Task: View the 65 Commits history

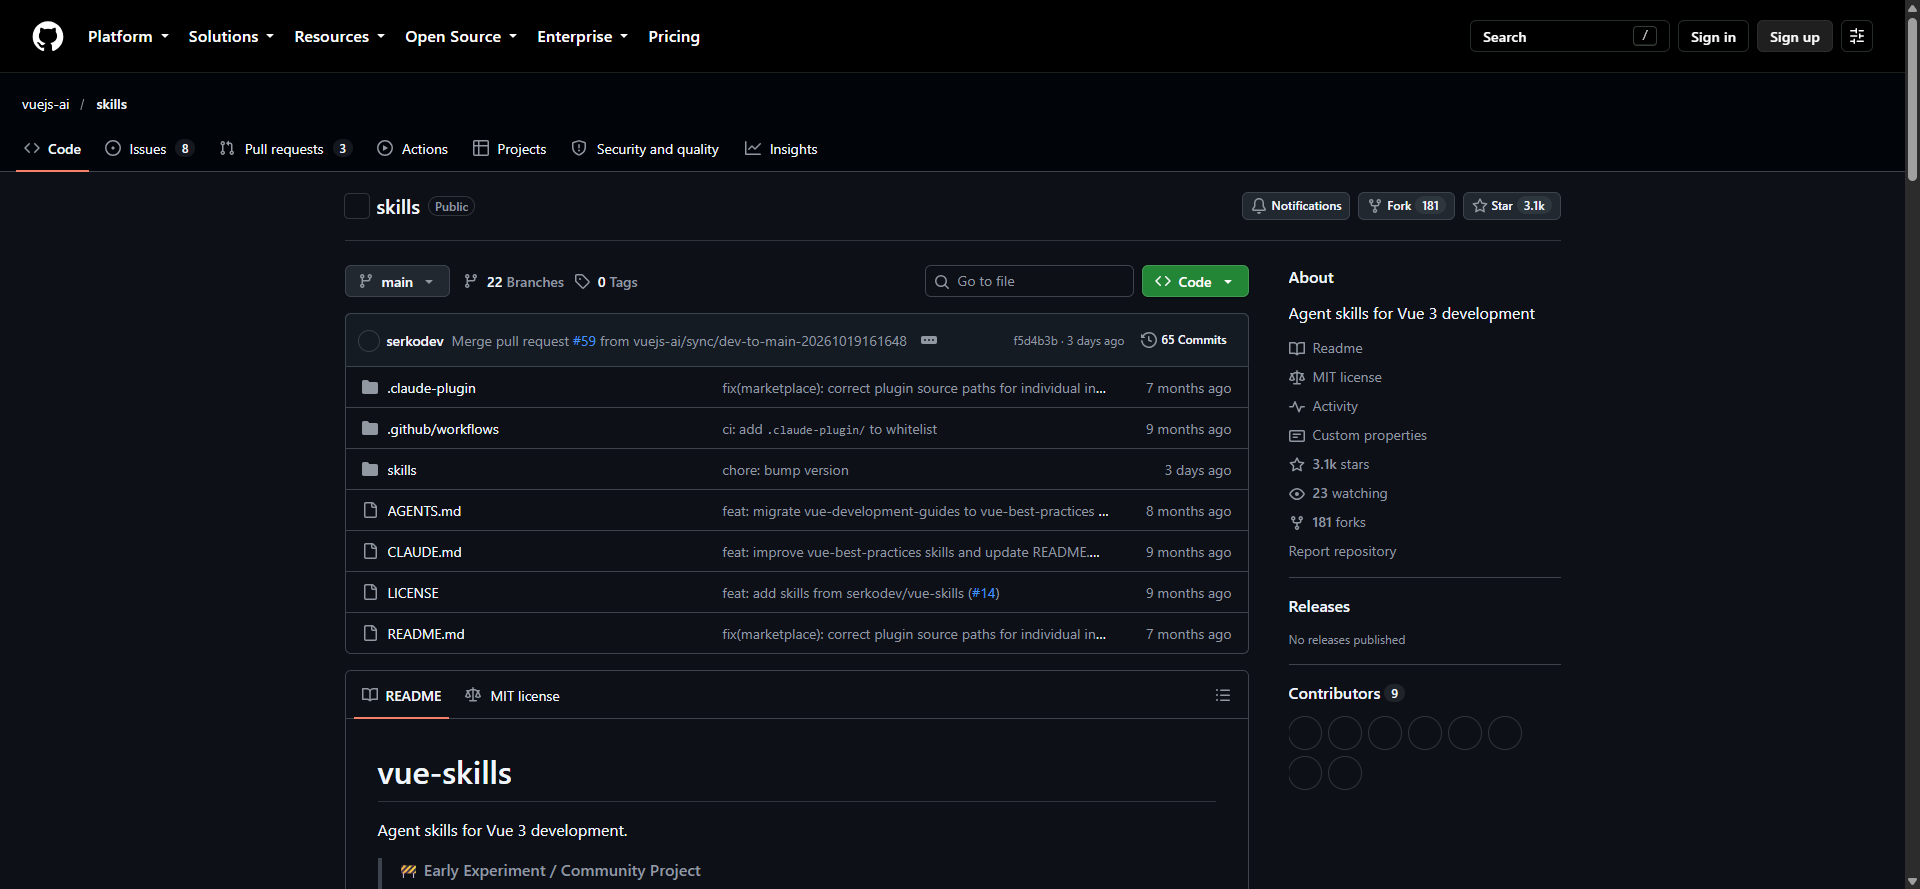Action: pos(1184,340)
